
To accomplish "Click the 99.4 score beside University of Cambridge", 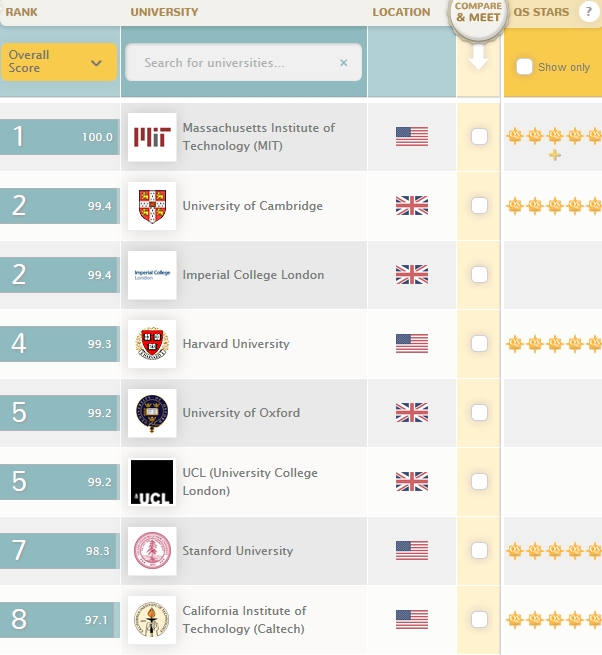I will coord(99,206).
